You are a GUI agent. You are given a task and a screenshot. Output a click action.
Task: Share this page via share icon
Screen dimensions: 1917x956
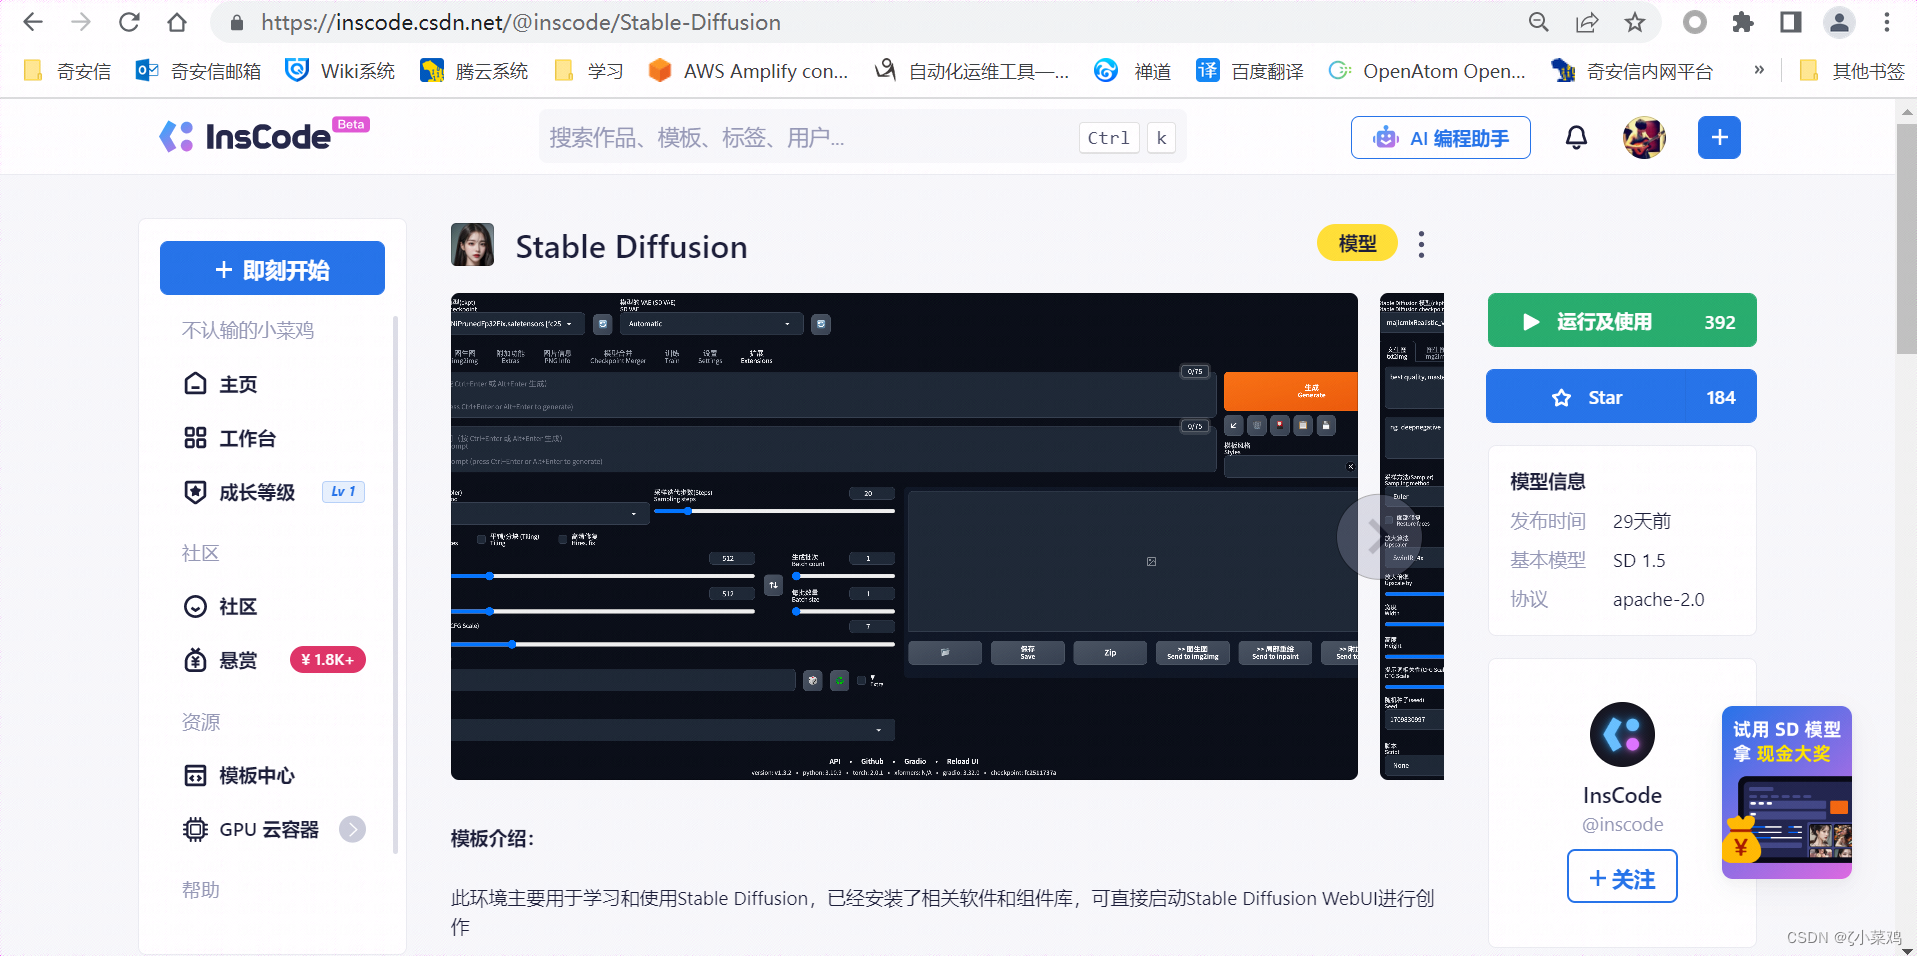click(x=1587, y=22)
